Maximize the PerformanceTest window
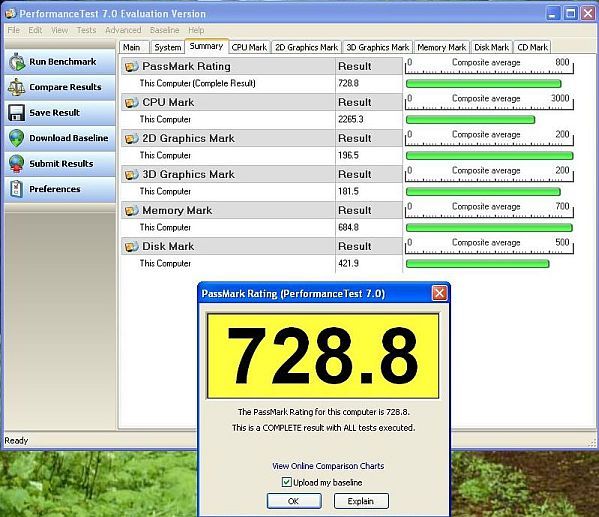 [570, 14]
